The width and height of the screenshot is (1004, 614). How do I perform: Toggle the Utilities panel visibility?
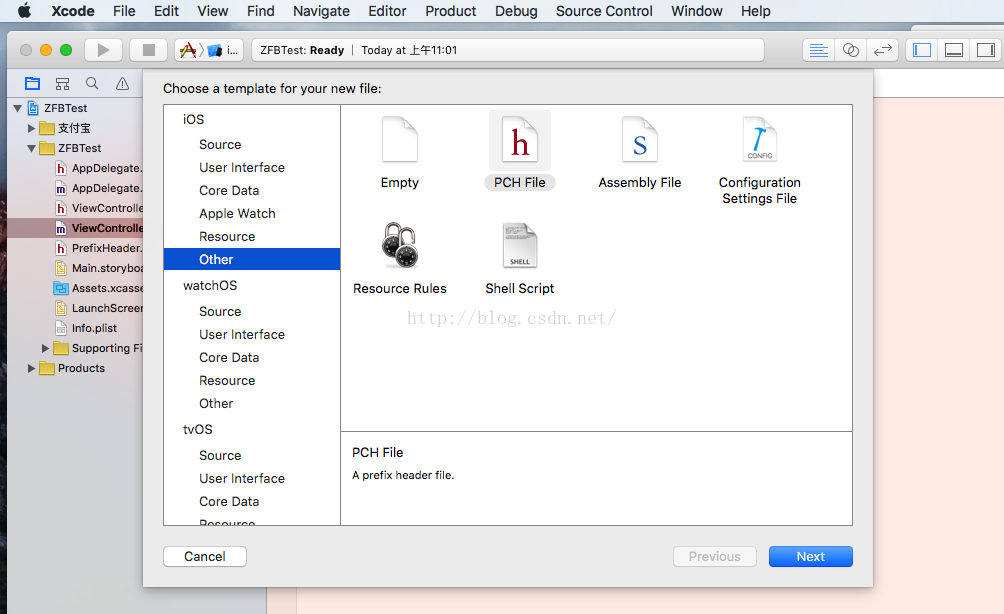point(986,50)
